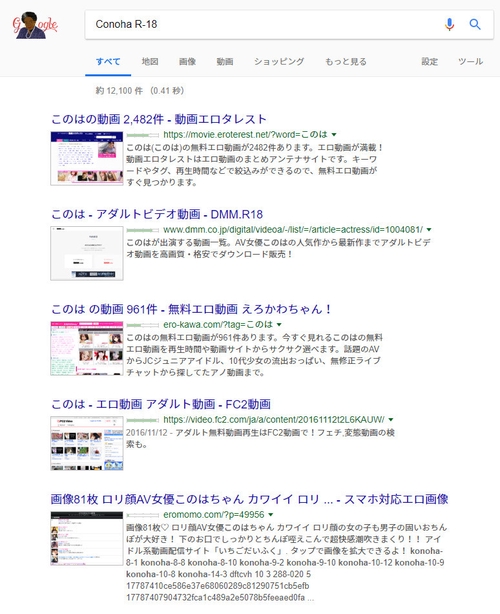Click the rating bar beside movie.eroterest.net URL
This screenshot has width=500, height=614.
(143, 135)
